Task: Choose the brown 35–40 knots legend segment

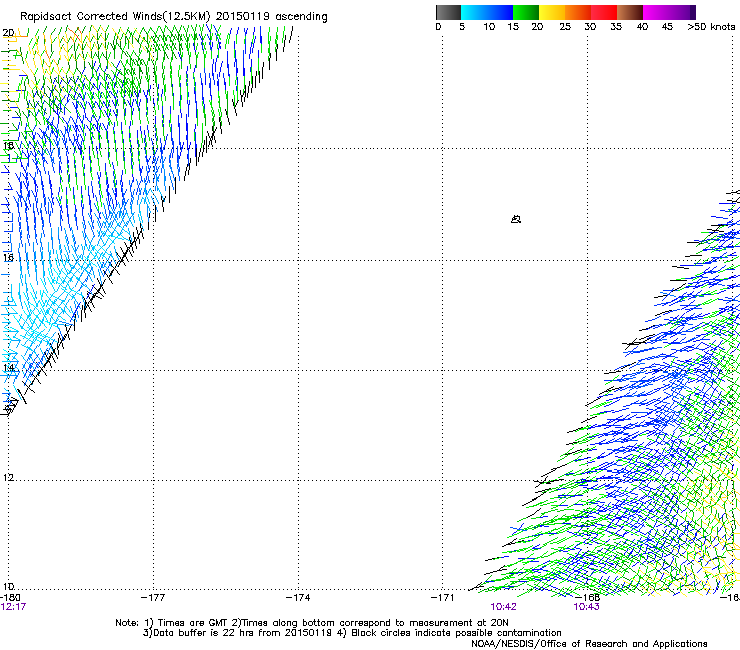Action: tap(630, 12)
